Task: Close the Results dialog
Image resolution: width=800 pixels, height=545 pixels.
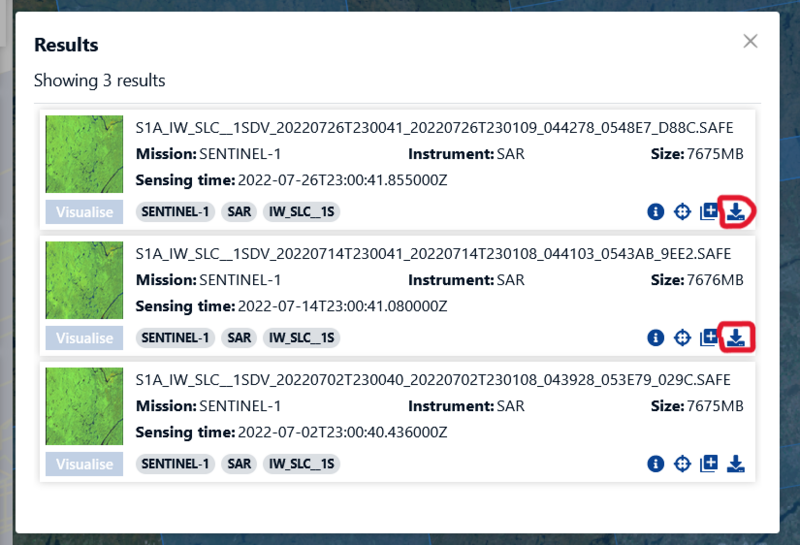Action: coord(750,41)
